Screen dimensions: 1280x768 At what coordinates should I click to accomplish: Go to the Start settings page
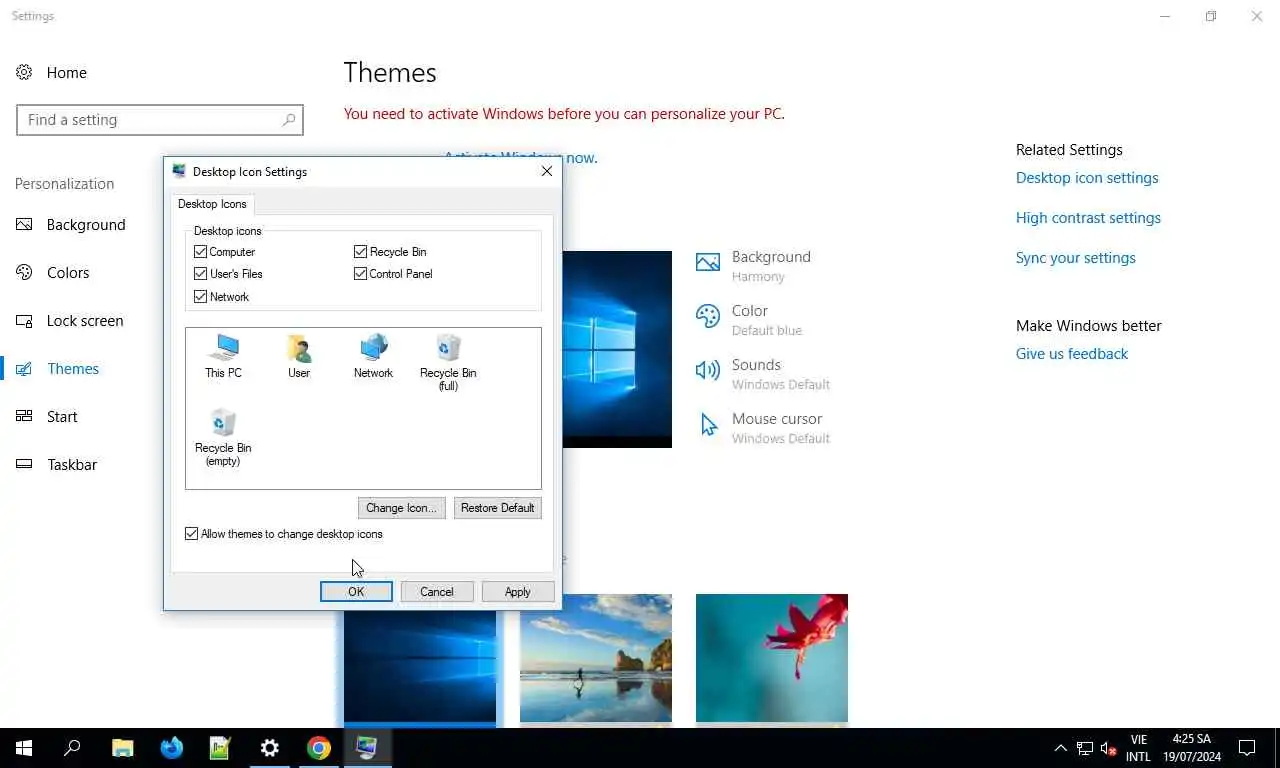[x=62, y=417]
